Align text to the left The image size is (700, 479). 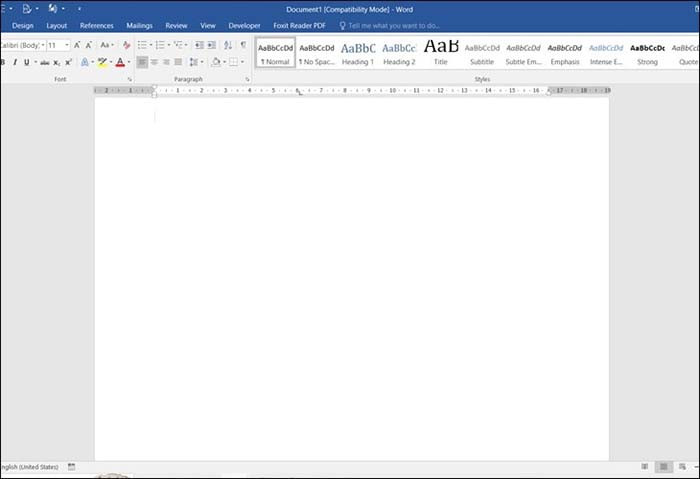[x=142, y=62]
